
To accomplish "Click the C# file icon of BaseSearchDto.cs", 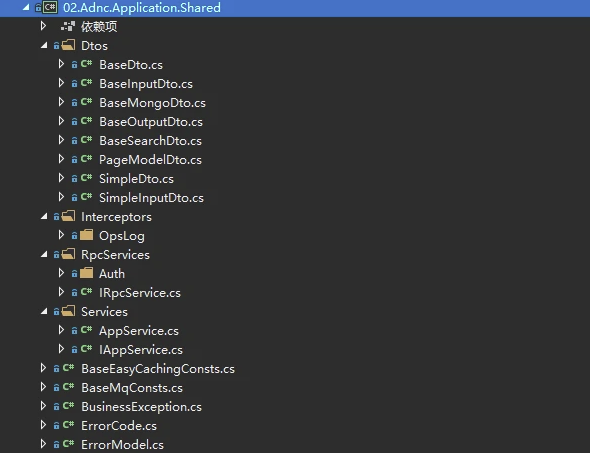I will (87, 140).
